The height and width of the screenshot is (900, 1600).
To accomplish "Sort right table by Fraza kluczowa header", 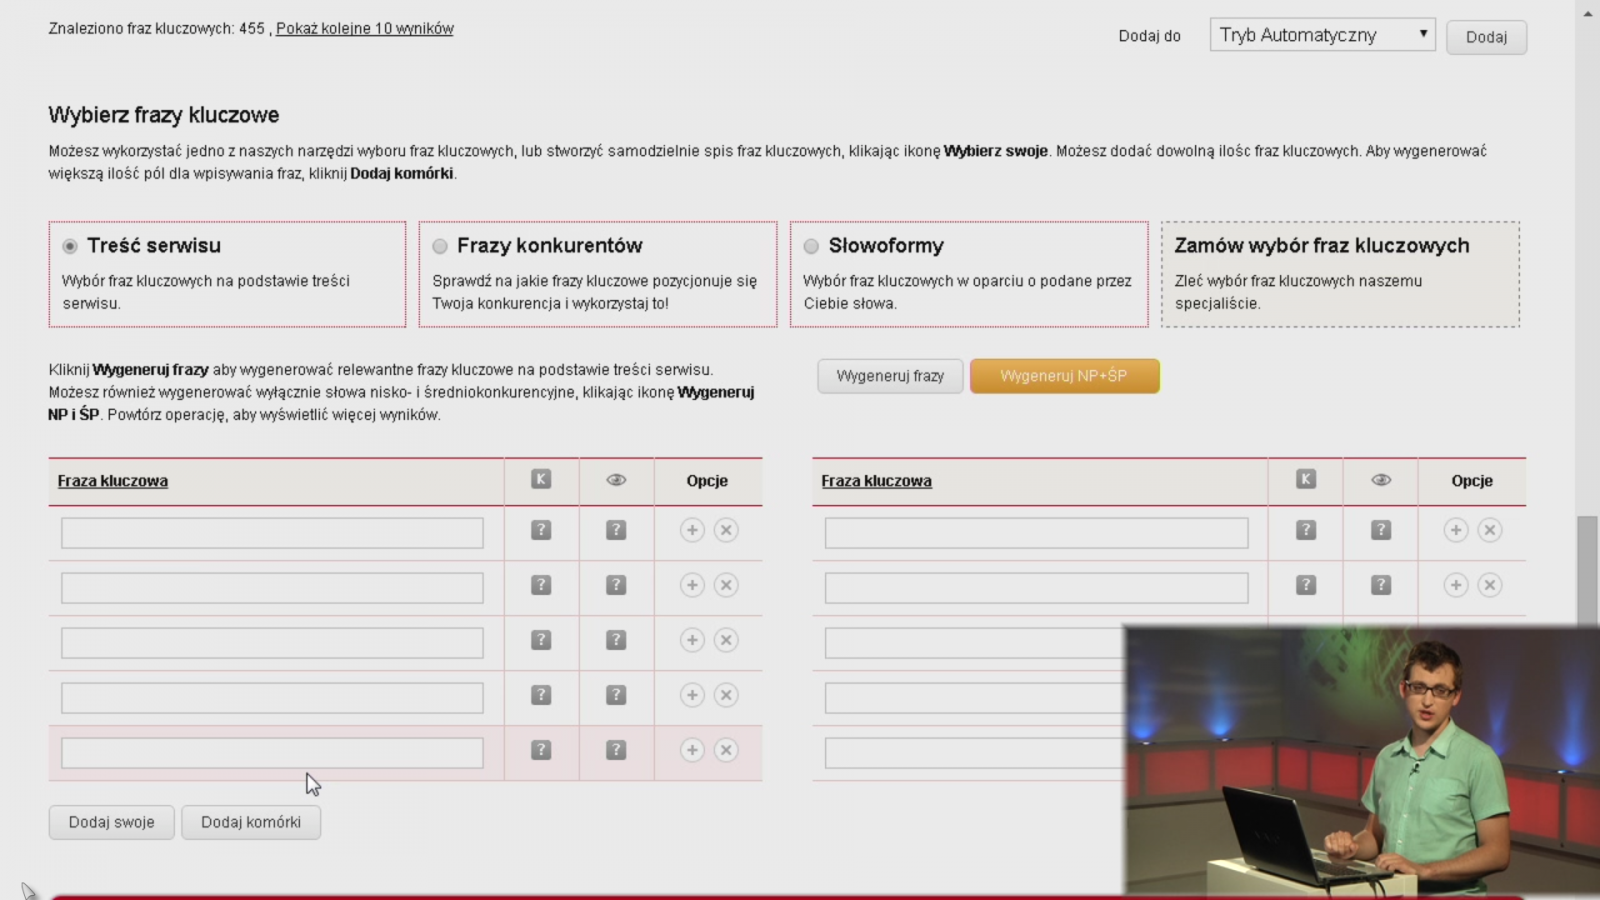I will coord(876,481).
